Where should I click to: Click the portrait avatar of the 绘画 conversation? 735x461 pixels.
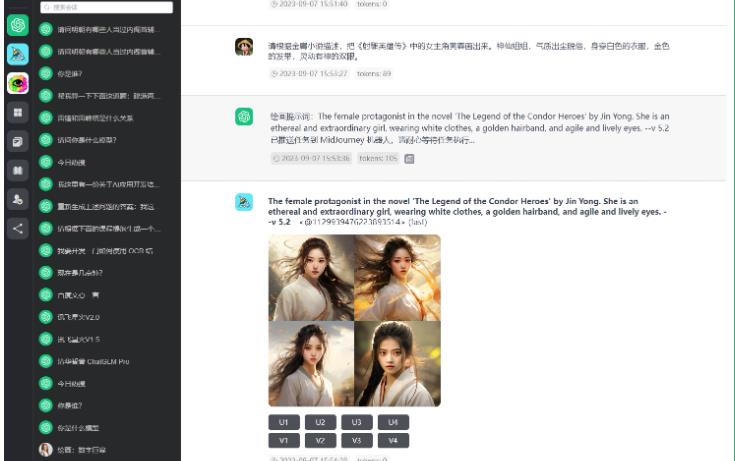[45, 450]
